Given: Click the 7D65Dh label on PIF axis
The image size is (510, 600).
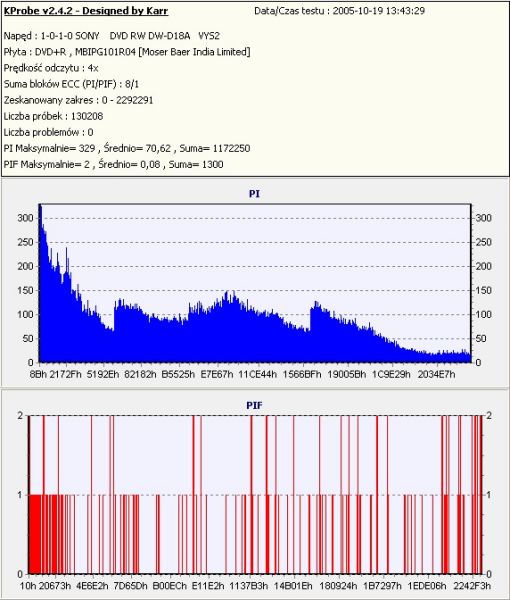Looking at the screenshot, I should 131,586.
